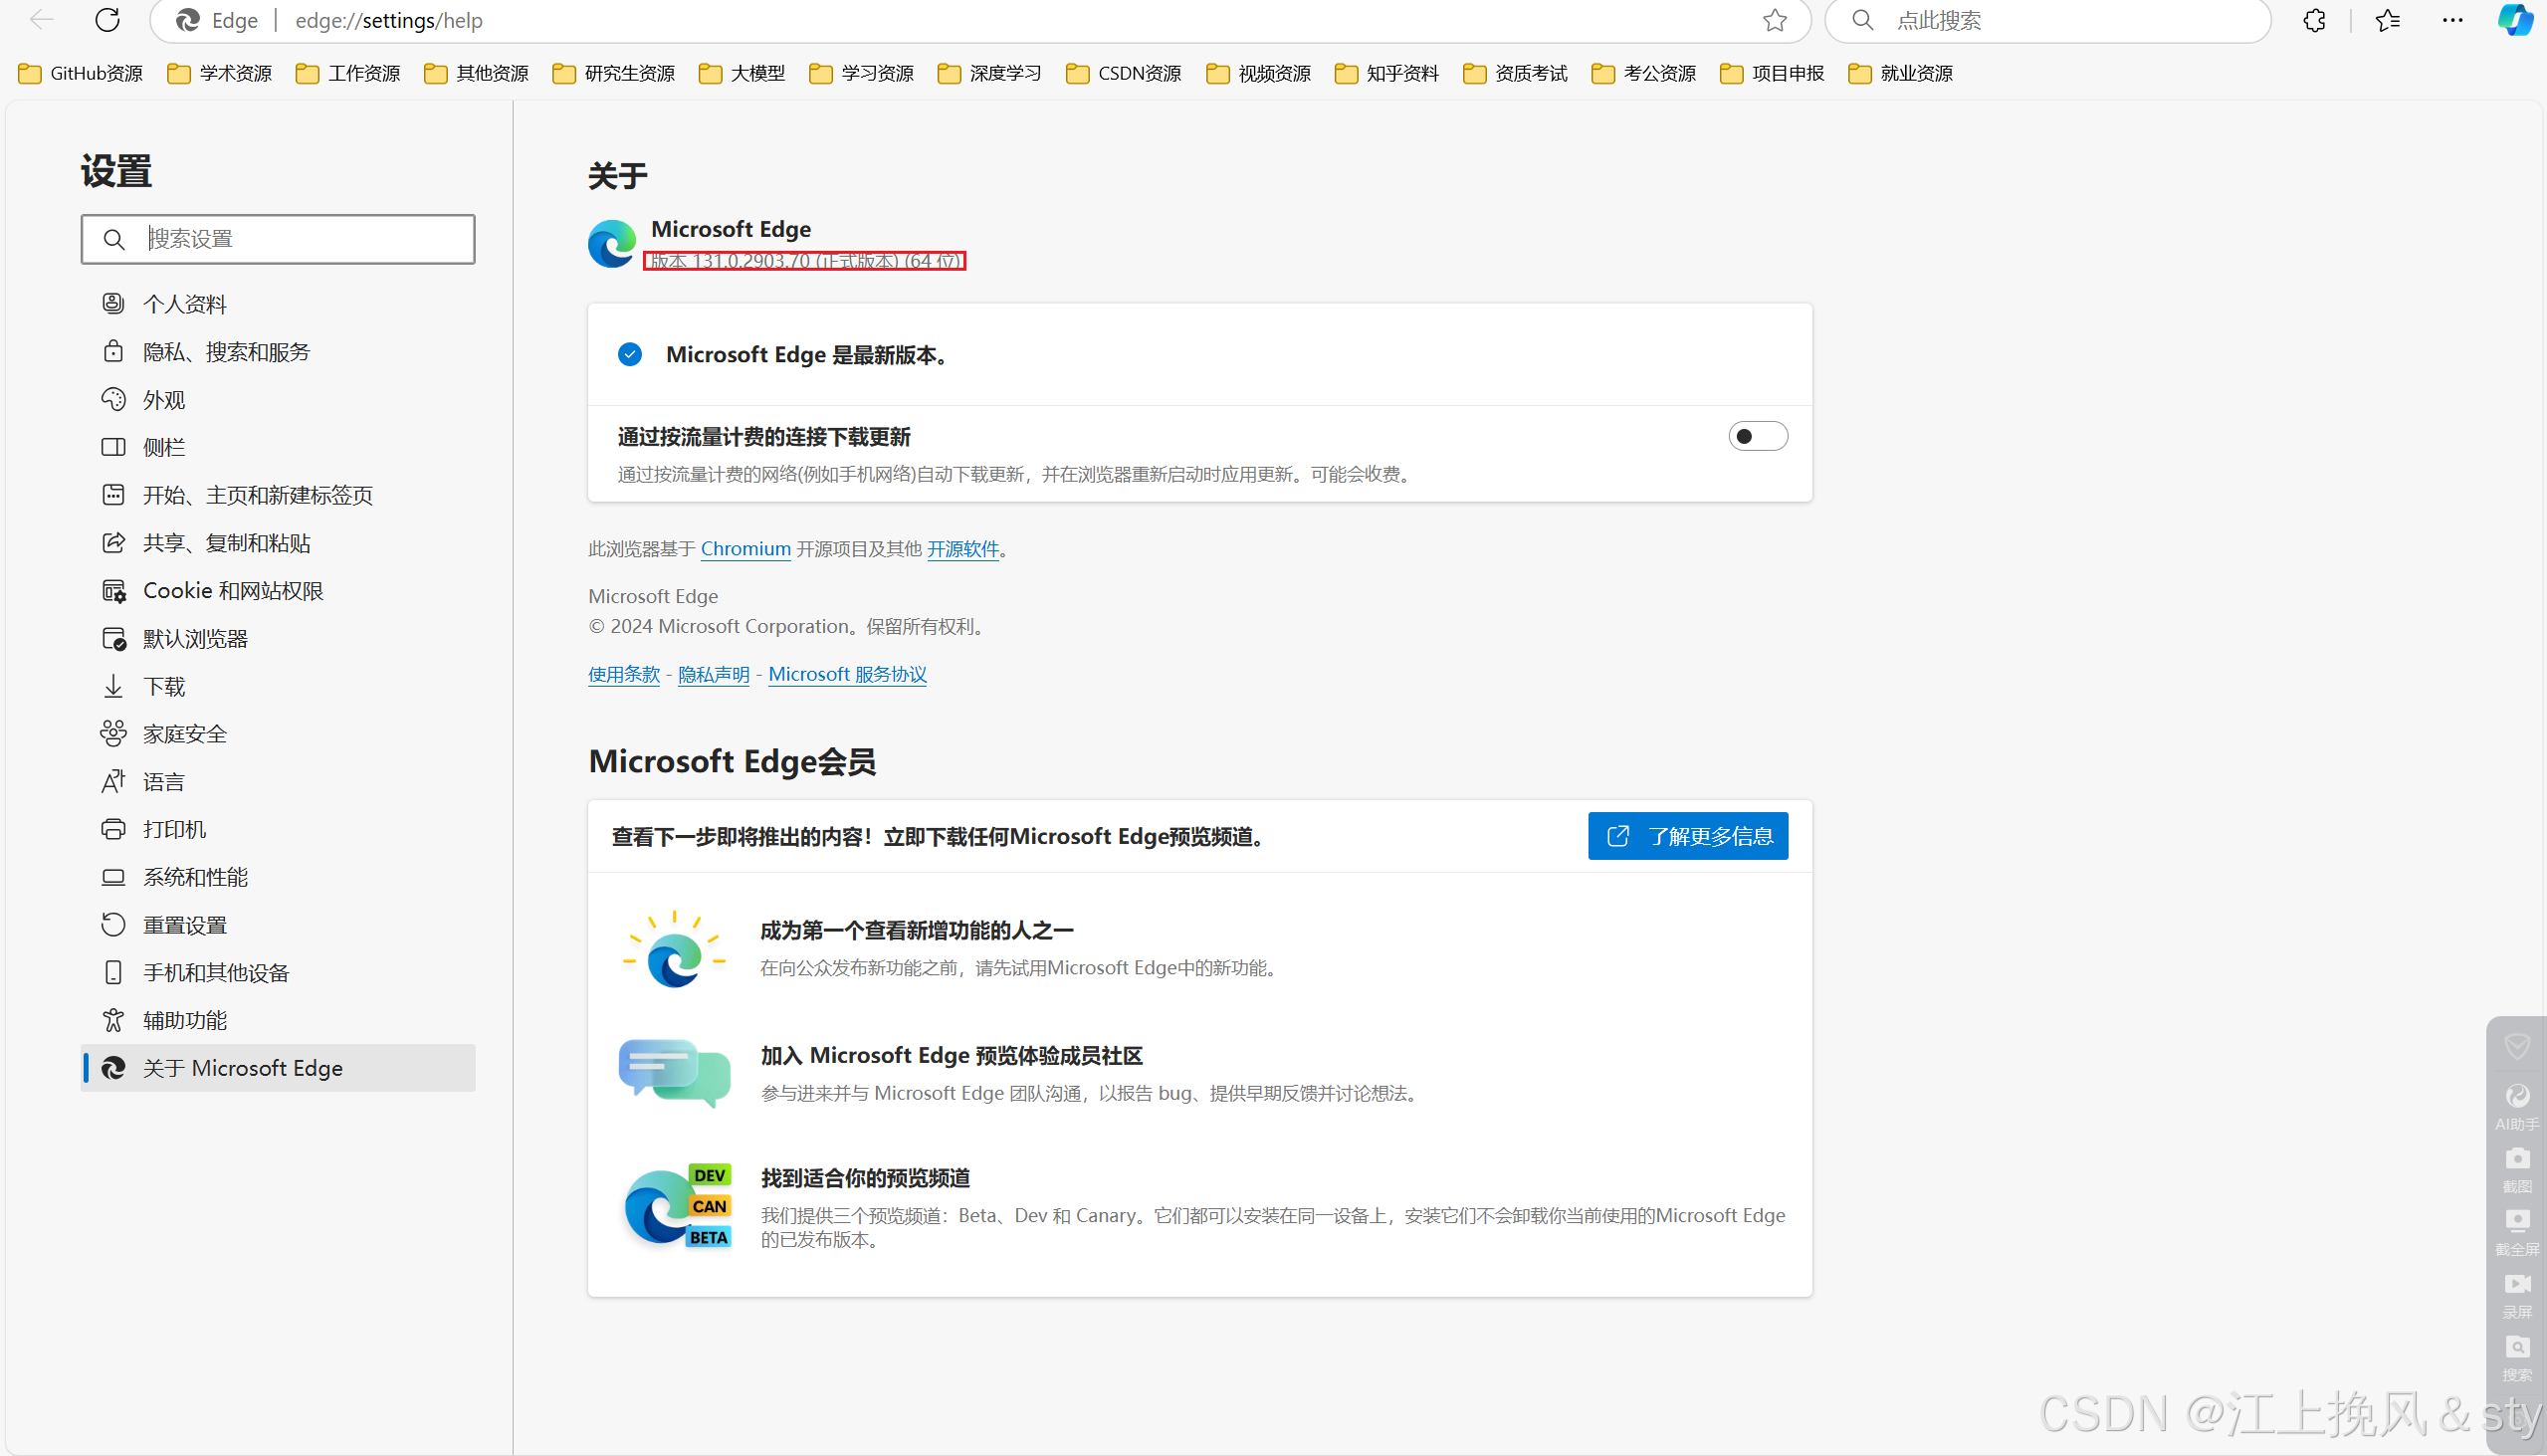Open the 使用条款 link
This screenshot has height=1456, width=2547.
[623, 674]
